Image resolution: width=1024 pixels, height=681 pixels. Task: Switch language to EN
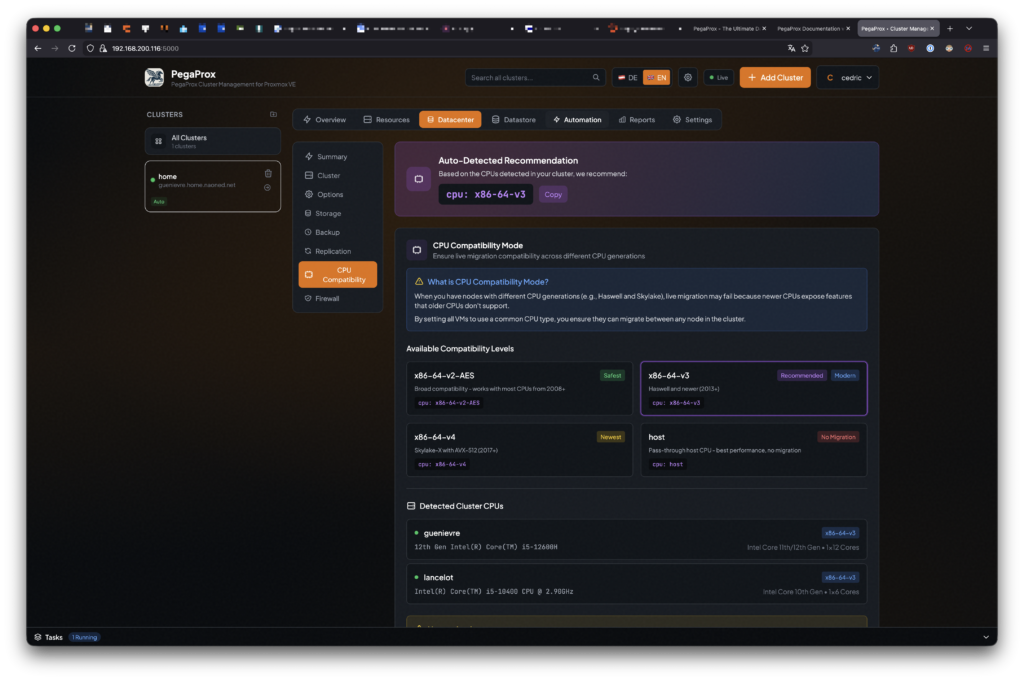point(656,77)
